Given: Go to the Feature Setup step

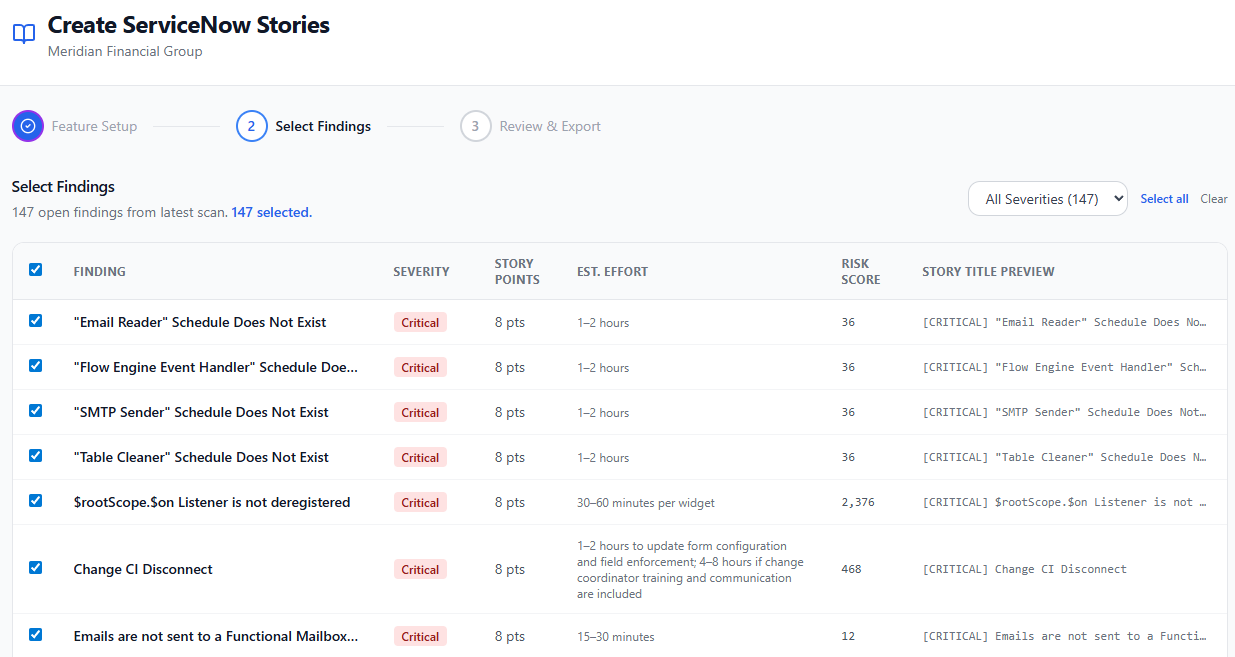Looking at the screenshot, I should click(94, 126).
